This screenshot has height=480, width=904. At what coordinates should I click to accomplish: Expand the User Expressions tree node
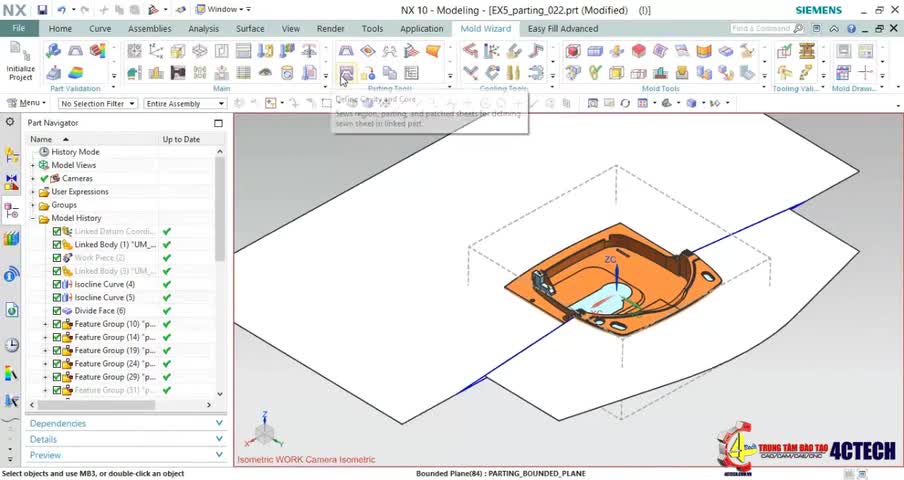point(33,192)
